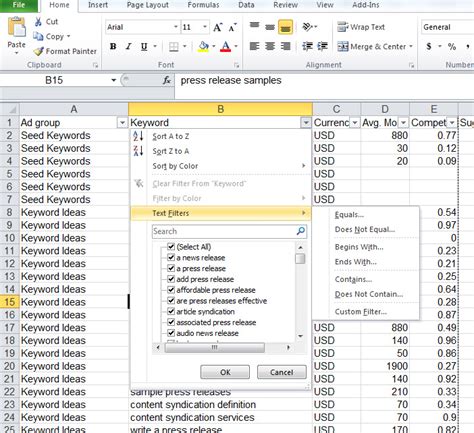Click the Copy icon
474x433 pixels.
point(38,36)
